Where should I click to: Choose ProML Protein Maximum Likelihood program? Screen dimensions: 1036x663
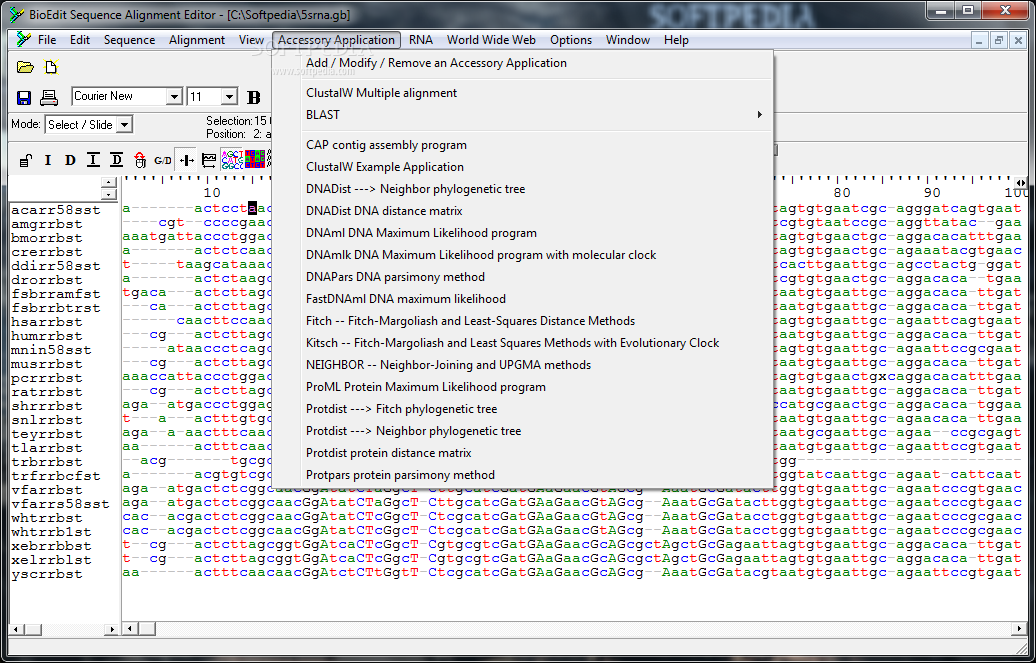click(522, 387)
